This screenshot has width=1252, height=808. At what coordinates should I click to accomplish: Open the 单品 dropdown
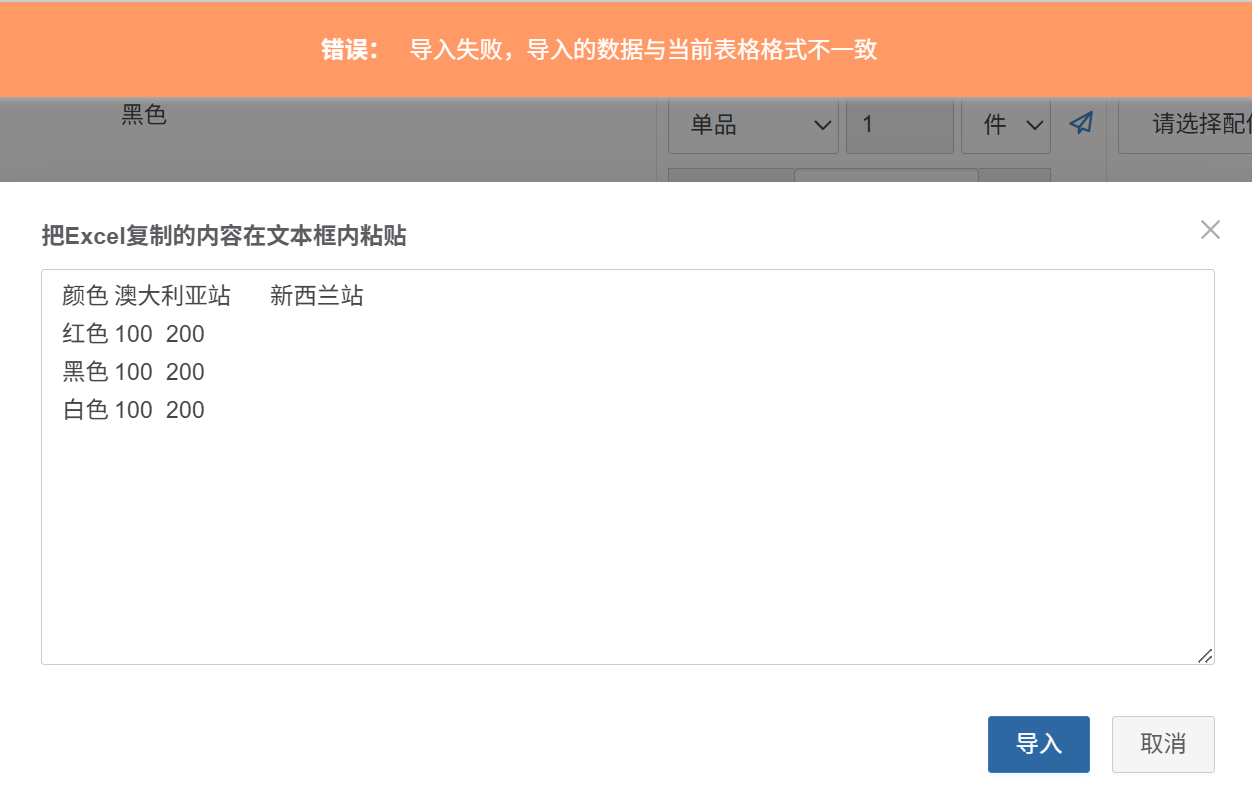753,125
